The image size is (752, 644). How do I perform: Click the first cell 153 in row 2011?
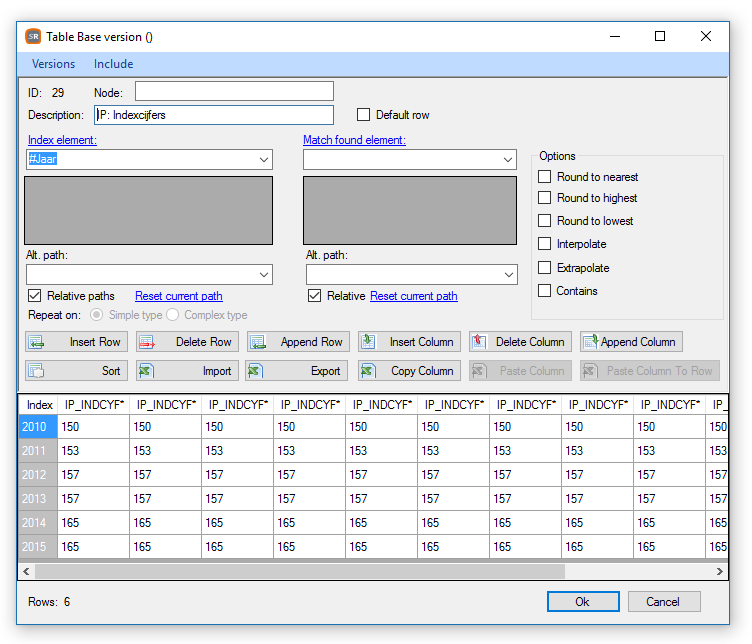pos(94,451)
